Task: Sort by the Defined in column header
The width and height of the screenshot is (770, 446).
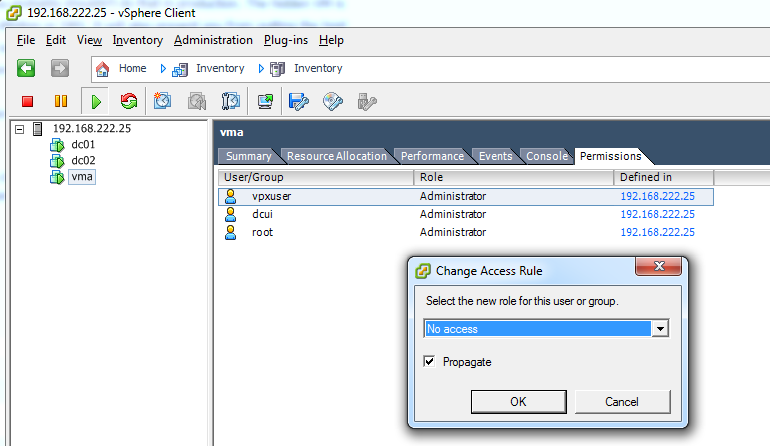Action: 663,177
